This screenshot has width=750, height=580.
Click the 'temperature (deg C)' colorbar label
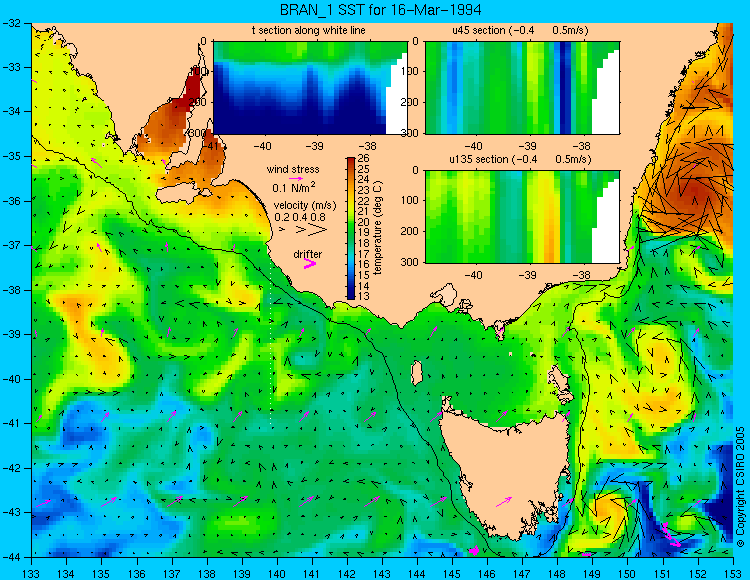coord(378,228)
